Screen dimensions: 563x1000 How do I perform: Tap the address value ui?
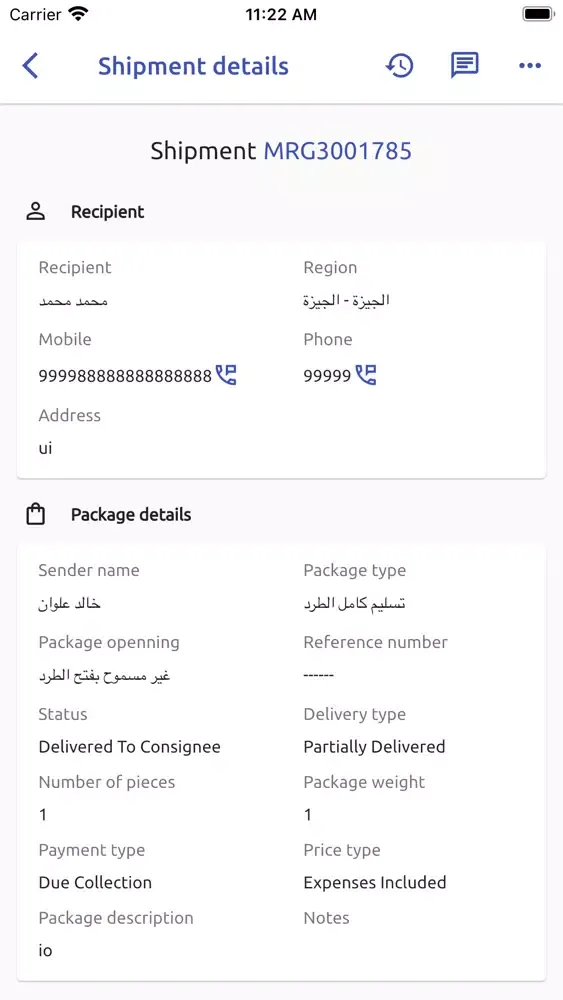point(45,448)
